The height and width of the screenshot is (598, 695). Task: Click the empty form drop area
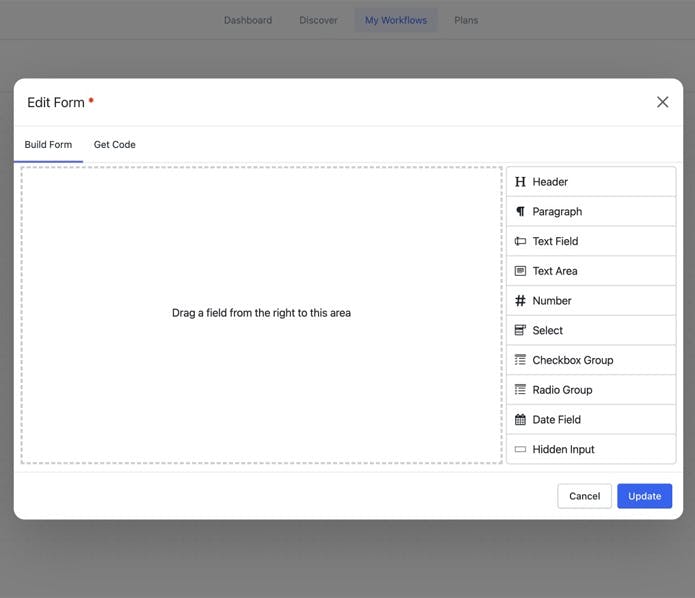point(262,315)
